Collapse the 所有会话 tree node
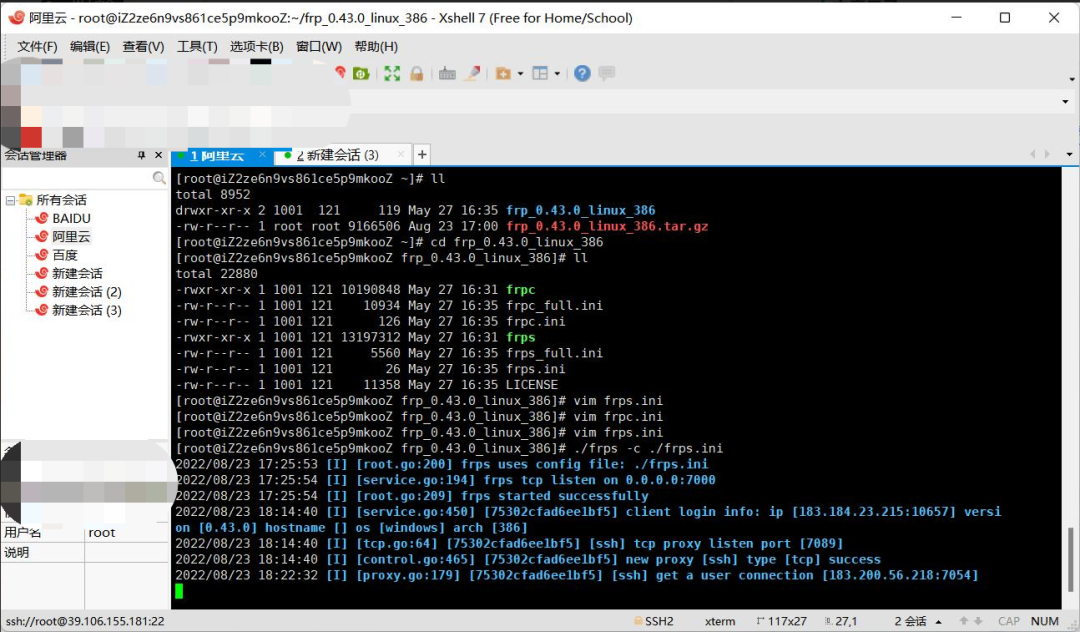 [x=10, y=200]
